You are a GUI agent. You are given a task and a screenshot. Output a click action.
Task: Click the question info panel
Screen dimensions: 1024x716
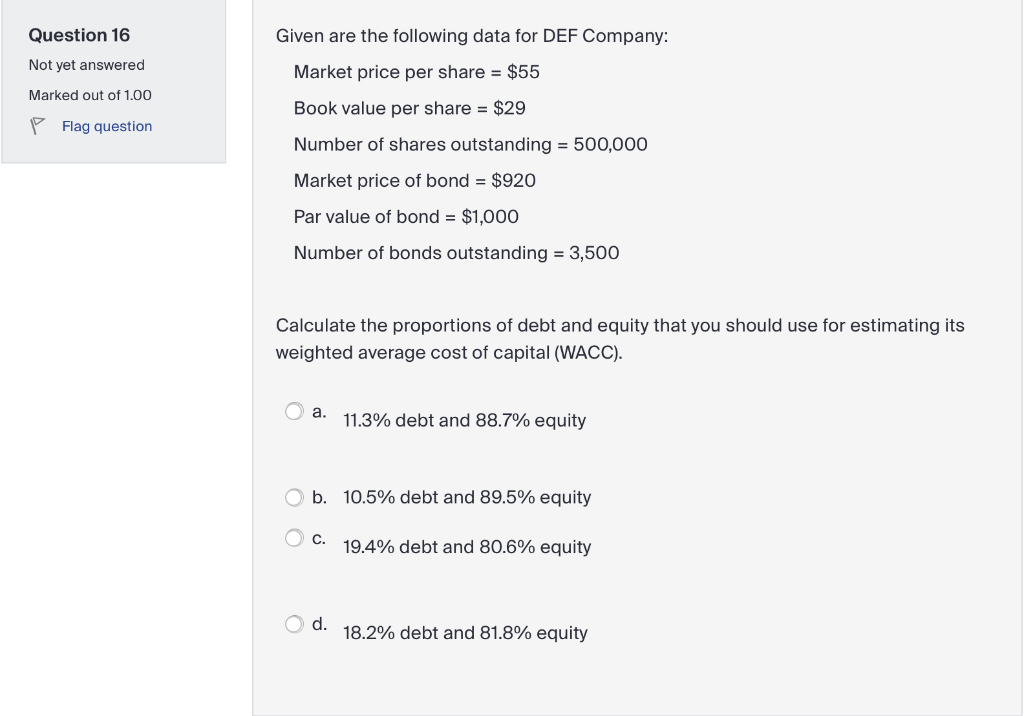coord(114,80)
